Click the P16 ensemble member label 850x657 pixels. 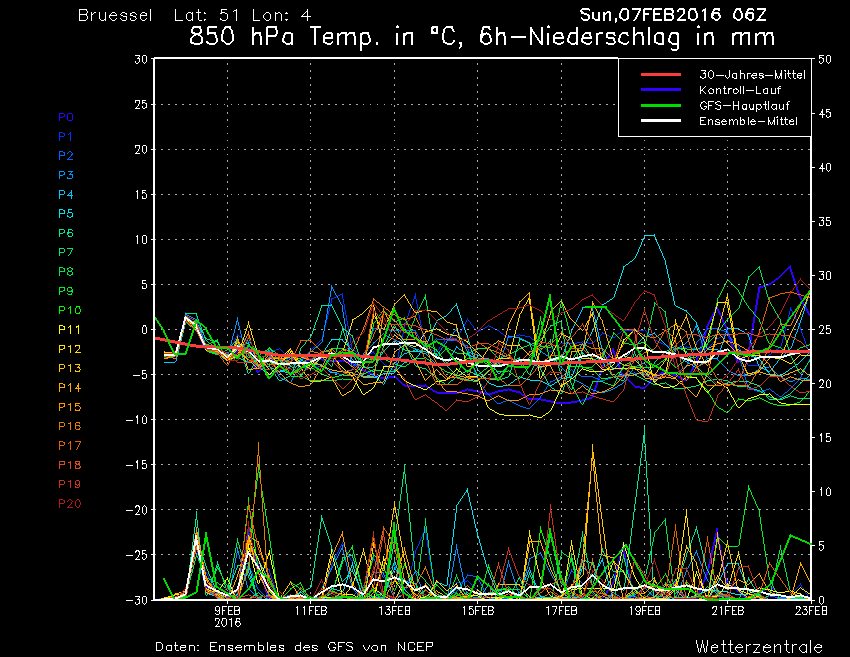pos(70,426)
